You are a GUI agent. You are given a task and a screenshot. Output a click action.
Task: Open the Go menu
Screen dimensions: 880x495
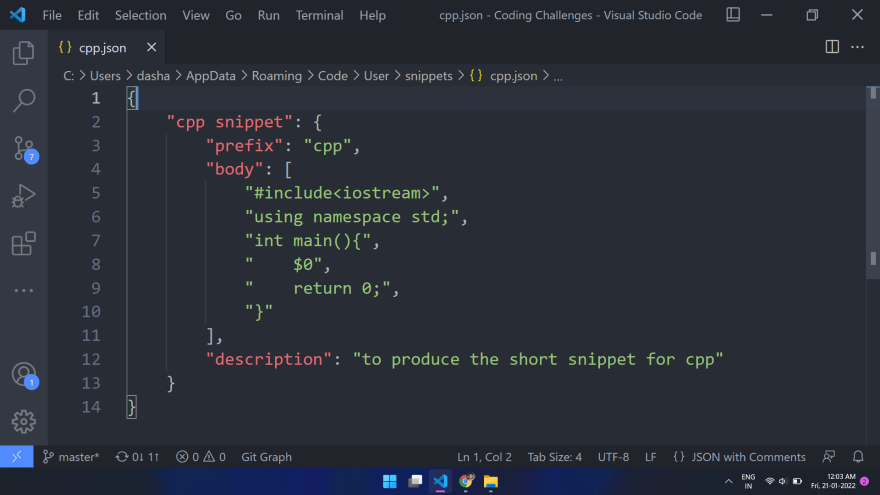click(233, 15)
